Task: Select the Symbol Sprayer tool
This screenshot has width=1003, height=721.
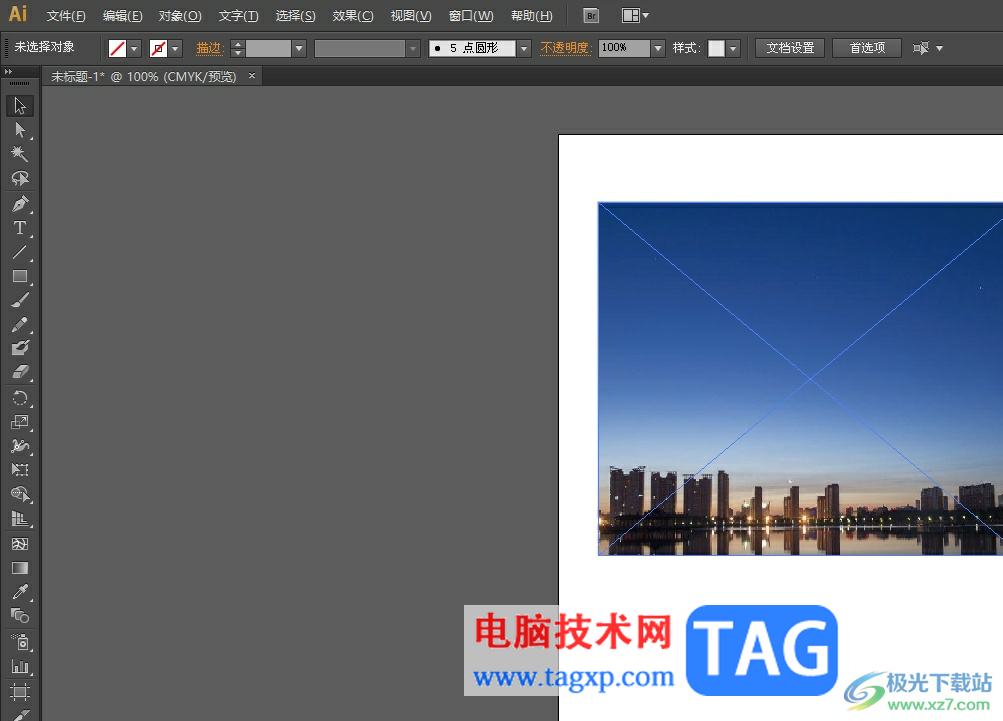Action: tap(20, 642)
